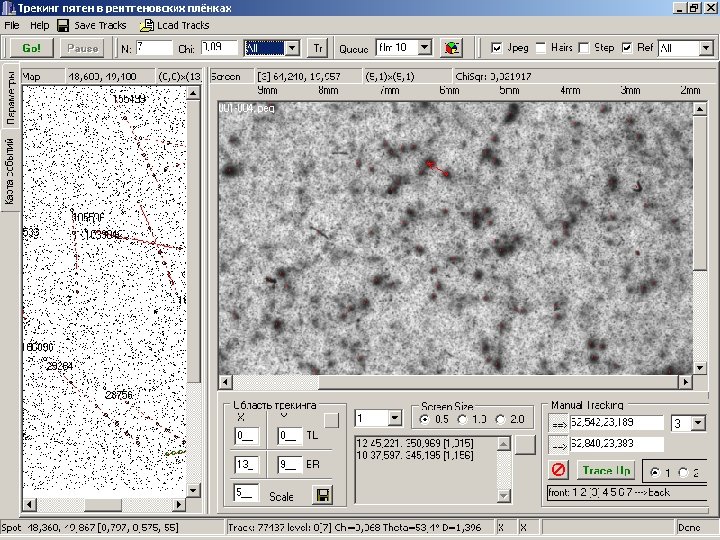Click the red prohibition cancel icon
Screen dimensions: 720x540
559,470
